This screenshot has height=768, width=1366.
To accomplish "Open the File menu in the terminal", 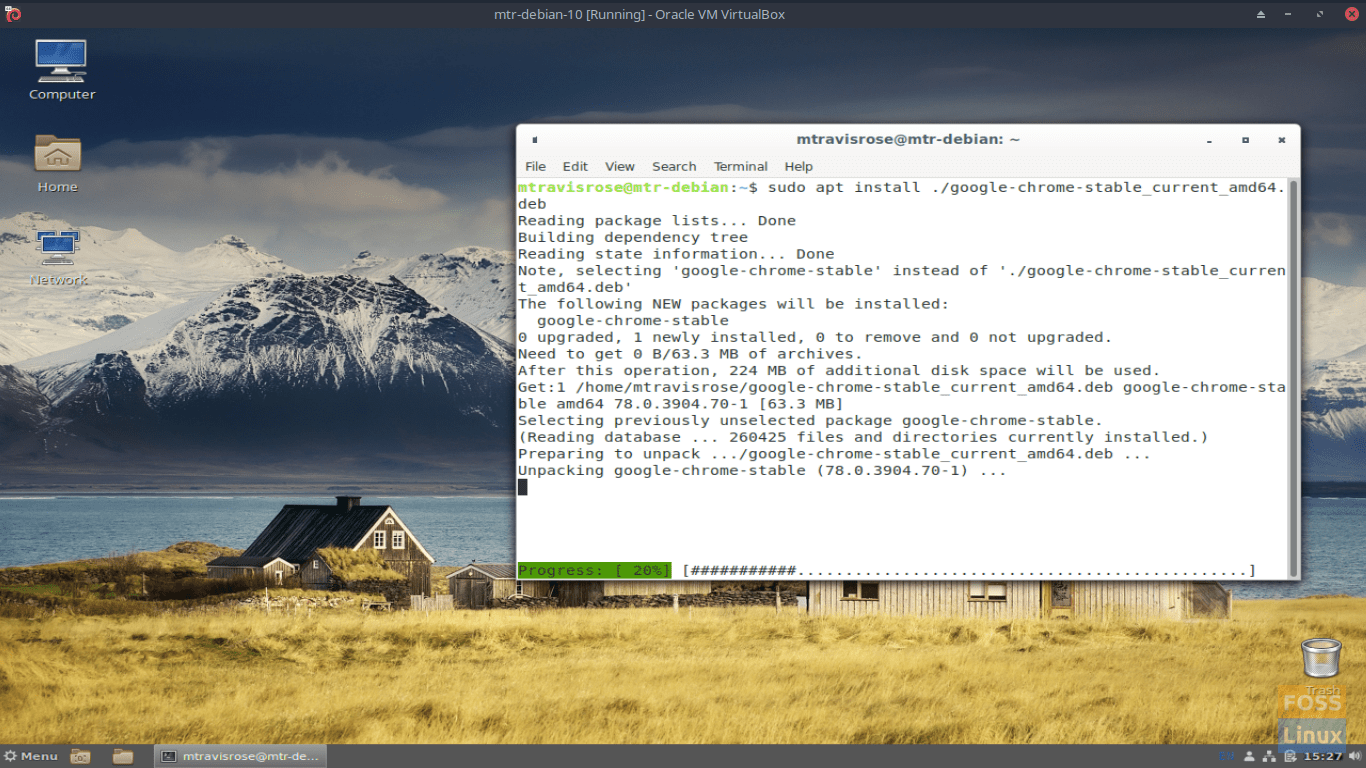I will pyautogui.click(x=536, y=166).
